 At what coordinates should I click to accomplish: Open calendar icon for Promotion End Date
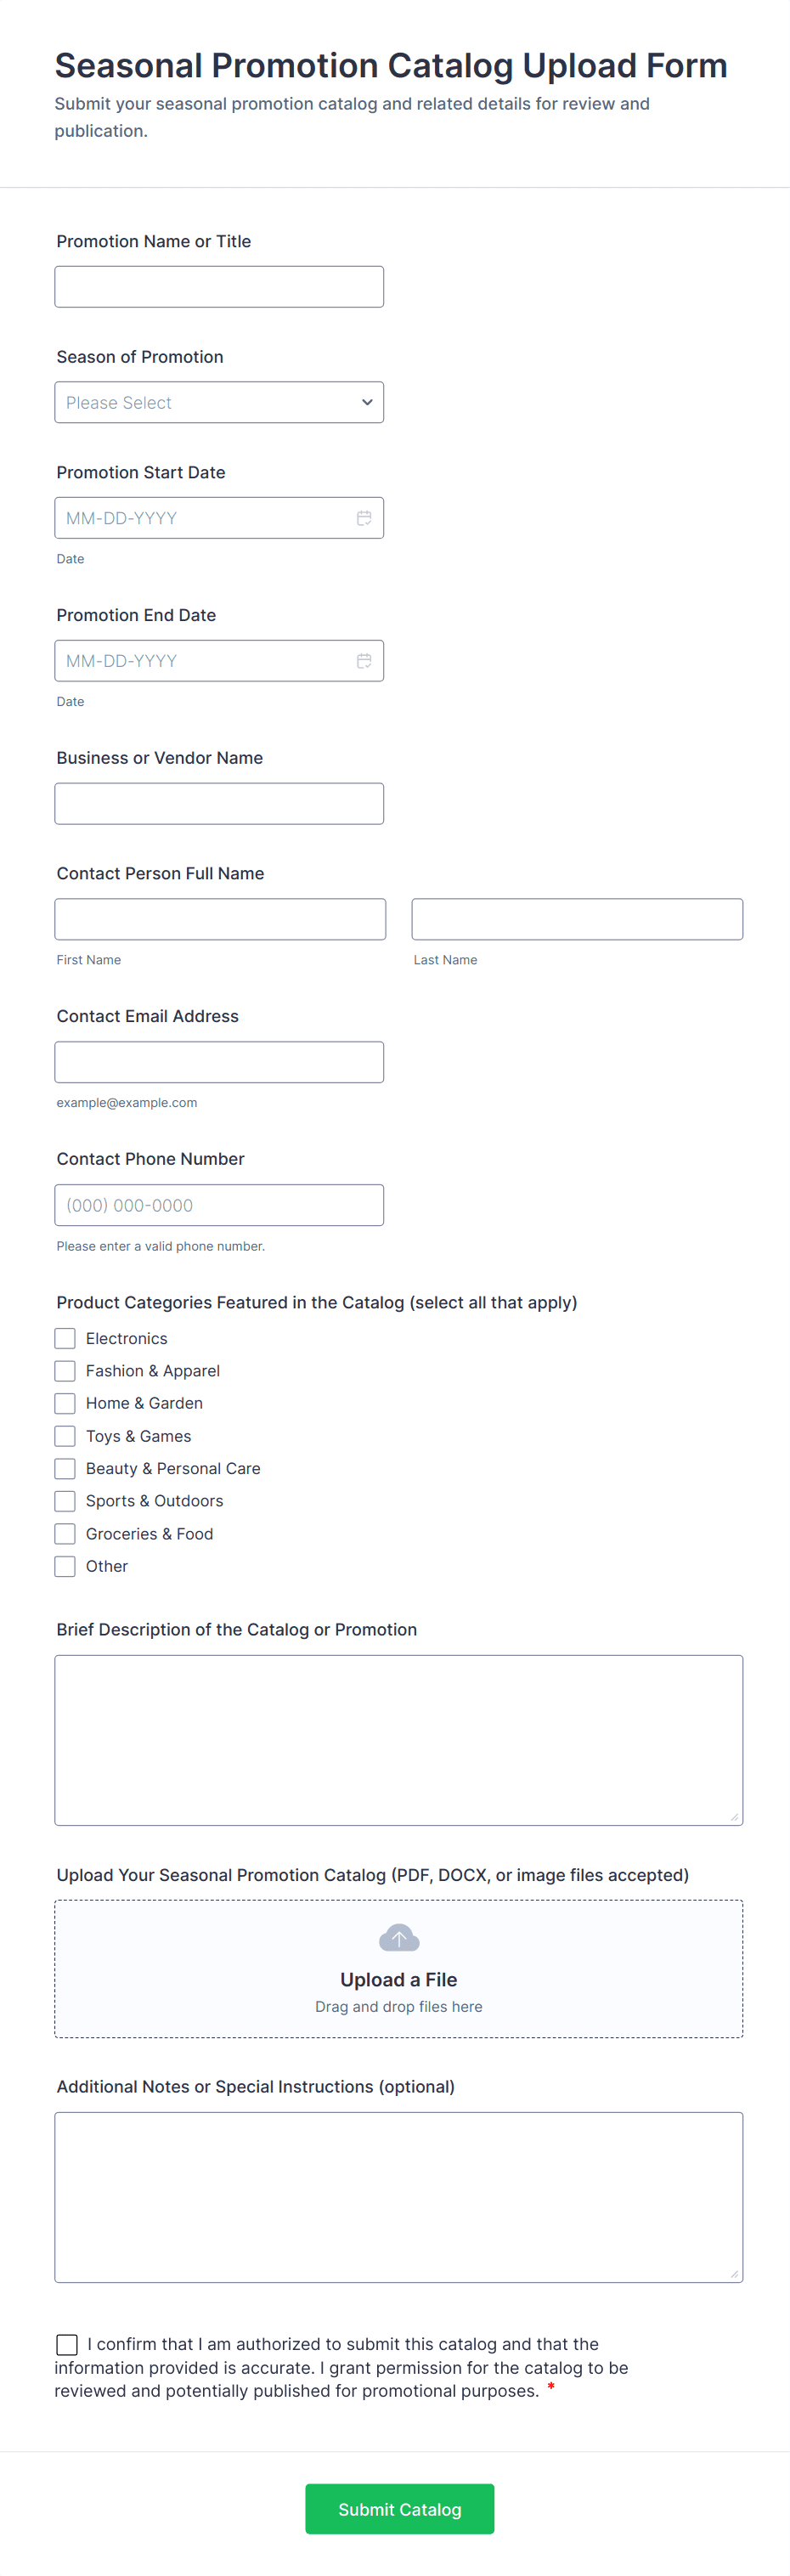pyautogui.click(x=364, y=661)
